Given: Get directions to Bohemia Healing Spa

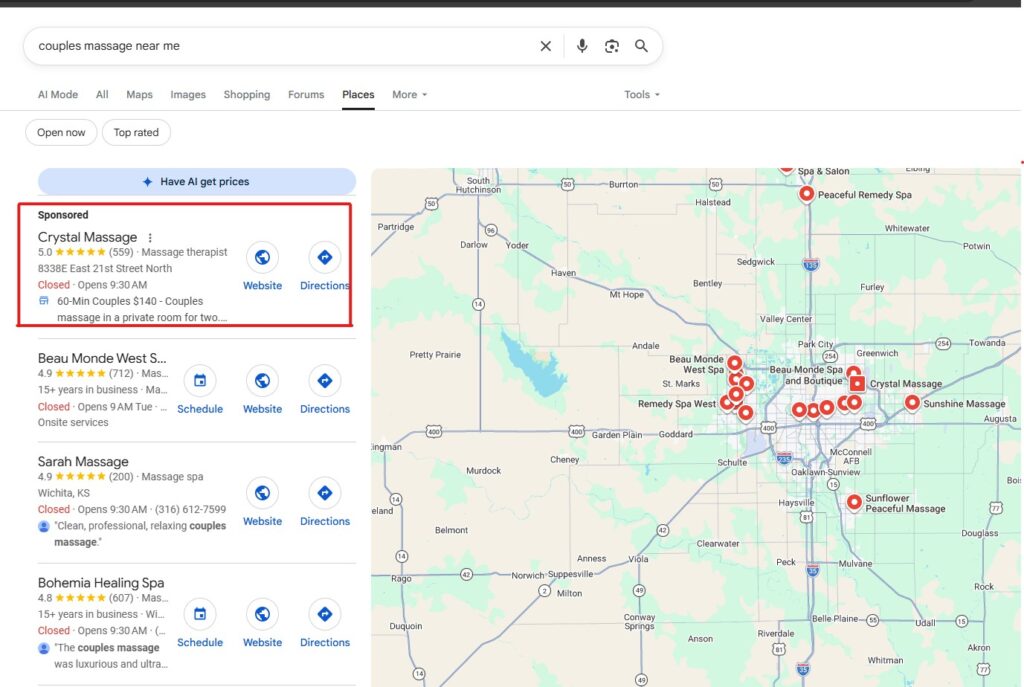Looking at the screenshot, I should [325, 614].
